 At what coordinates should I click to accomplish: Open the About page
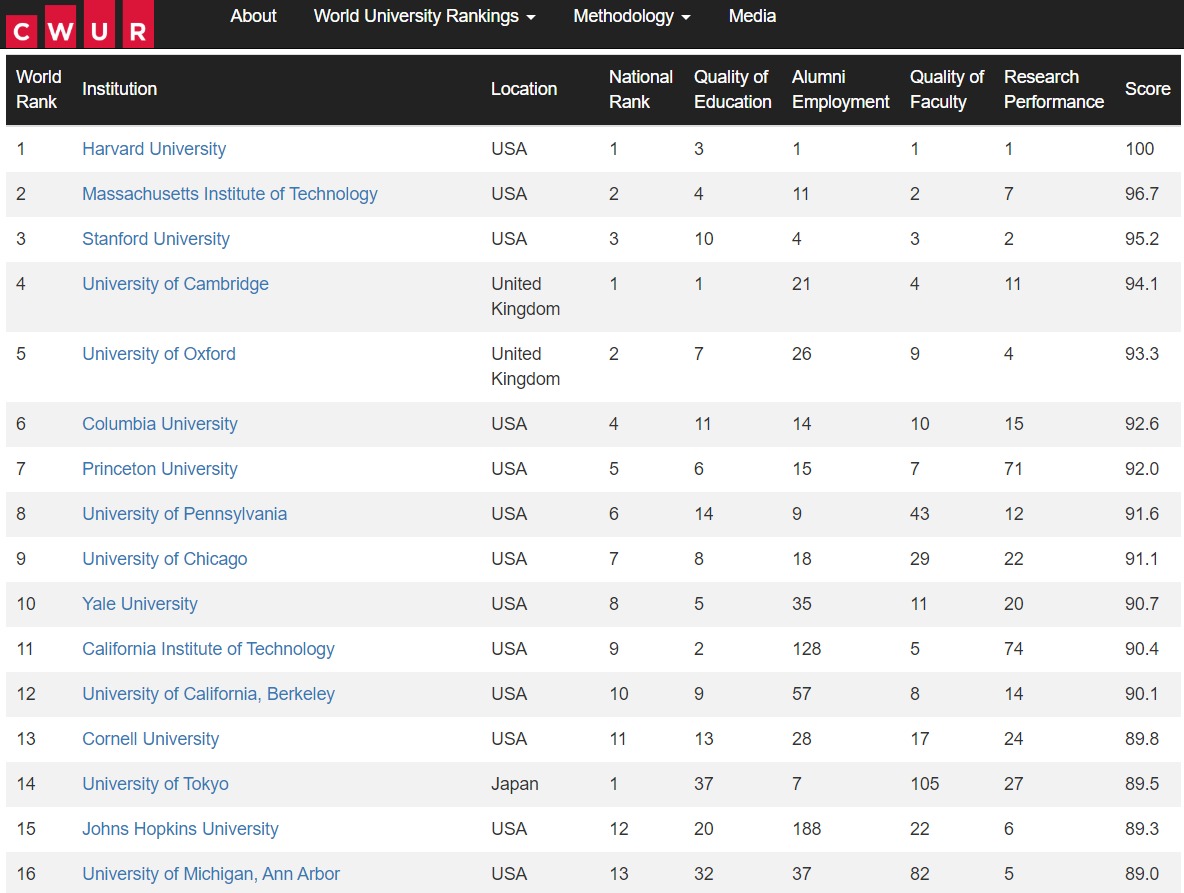coord(253,16)
